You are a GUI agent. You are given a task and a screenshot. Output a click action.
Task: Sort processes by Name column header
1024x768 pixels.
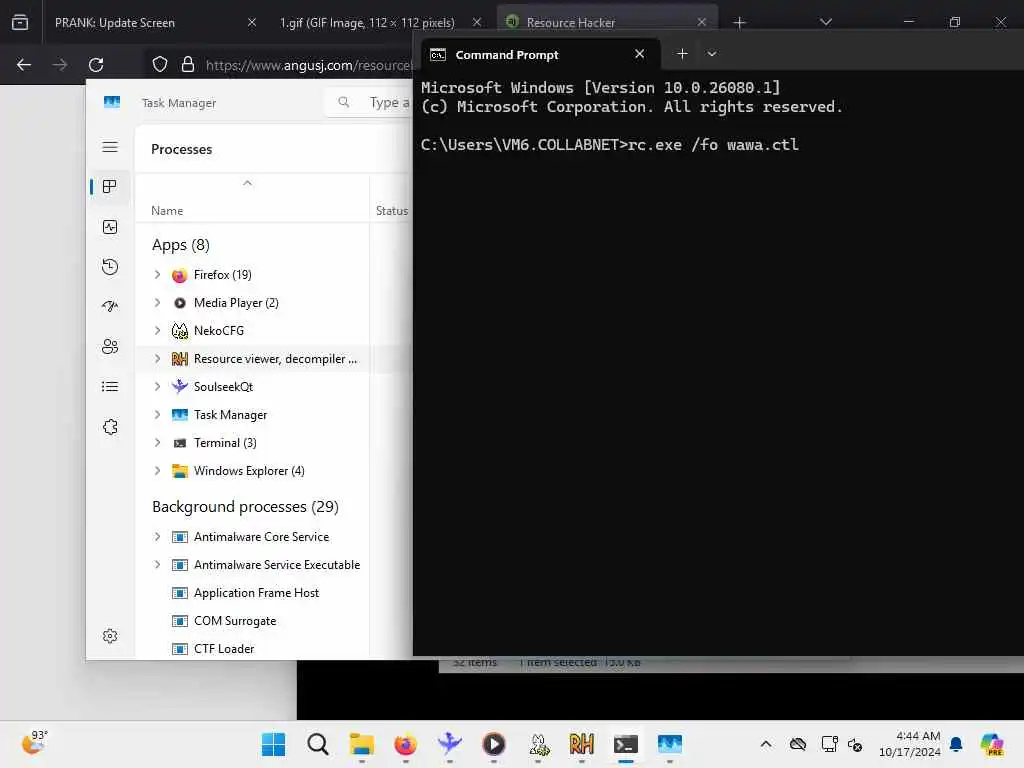pyautogui.click(x=252, y=199)
